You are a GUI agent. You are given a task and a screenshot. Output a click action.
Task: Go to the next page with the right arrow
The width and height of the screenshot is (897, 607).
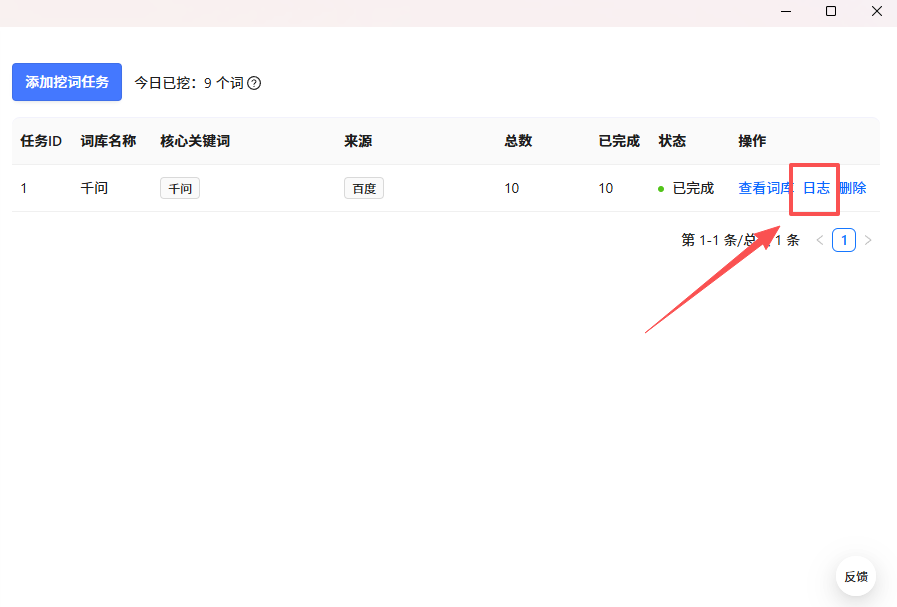868,240
